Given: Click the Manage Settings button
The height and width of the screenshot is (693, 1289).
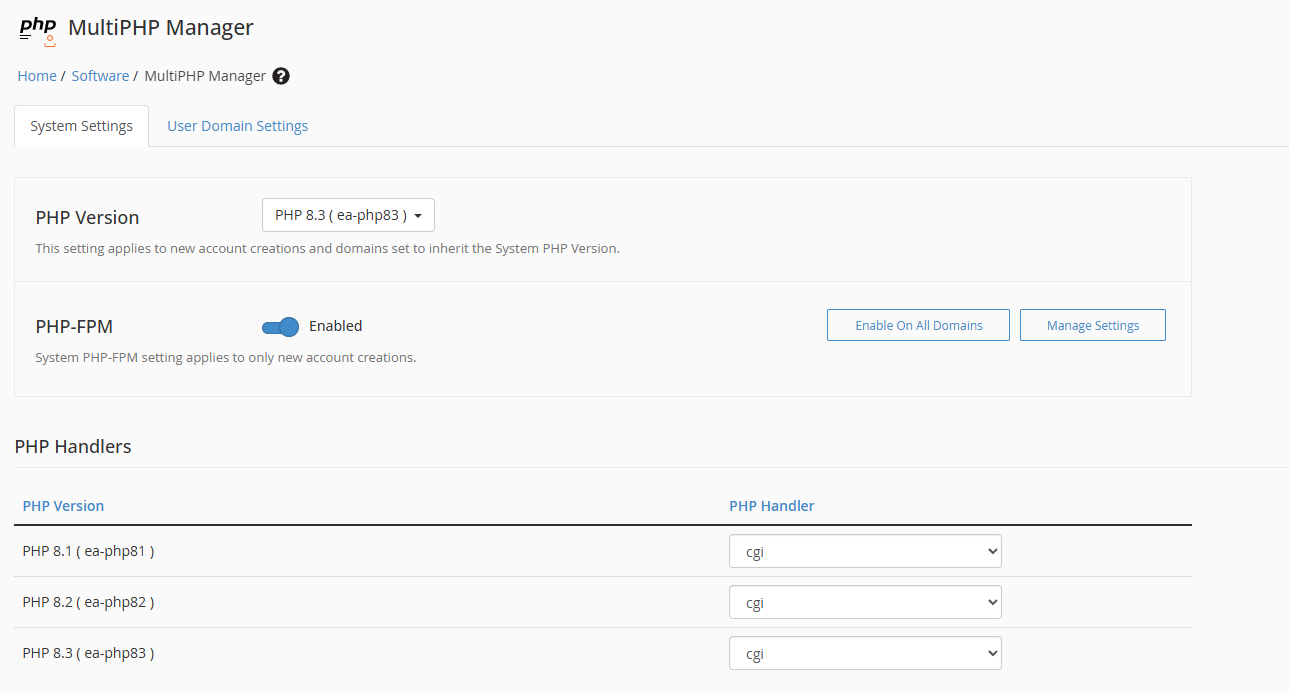Looking at the screenshot, I should click(x=1093, y=325).
